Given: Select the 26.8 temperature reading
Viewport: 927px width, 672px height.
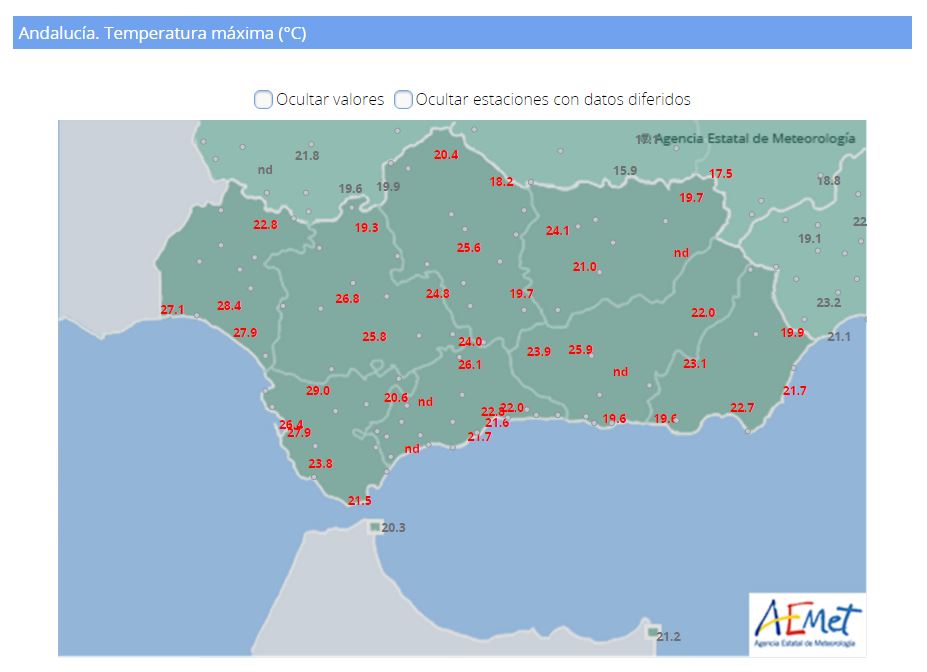Looking at the screenshot, I should [x=348, y=299].
